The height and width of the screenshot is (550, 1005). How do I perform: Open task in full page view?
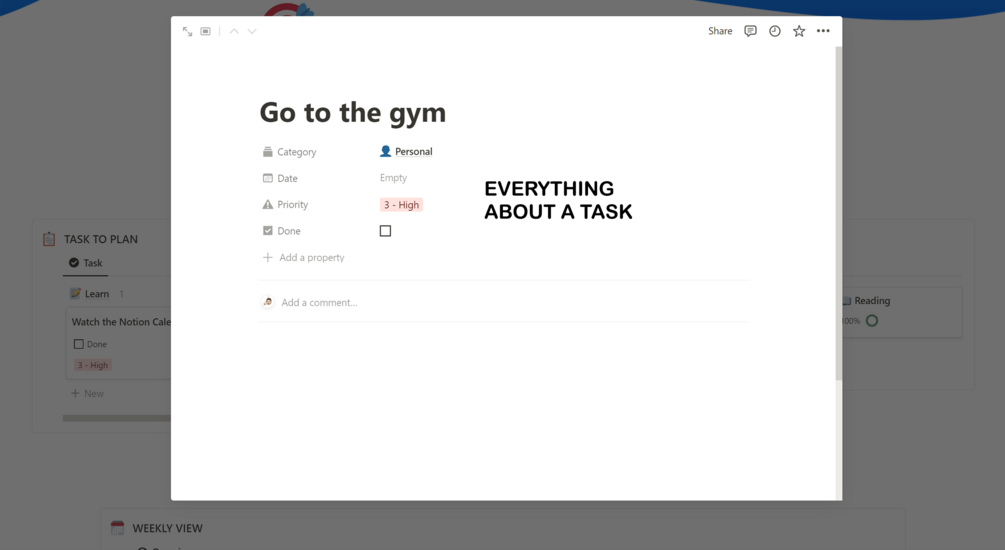click(x=187, y=31)
